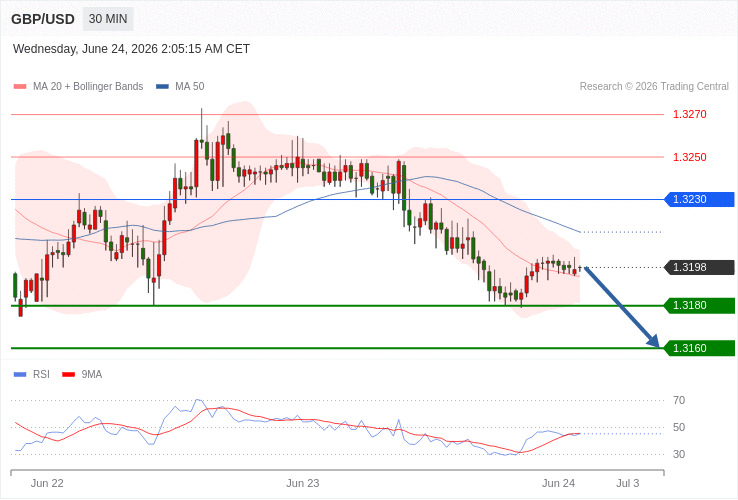Click the date and time stamp text
Viewport: 738px width, 500px height.
coord(131,49)
